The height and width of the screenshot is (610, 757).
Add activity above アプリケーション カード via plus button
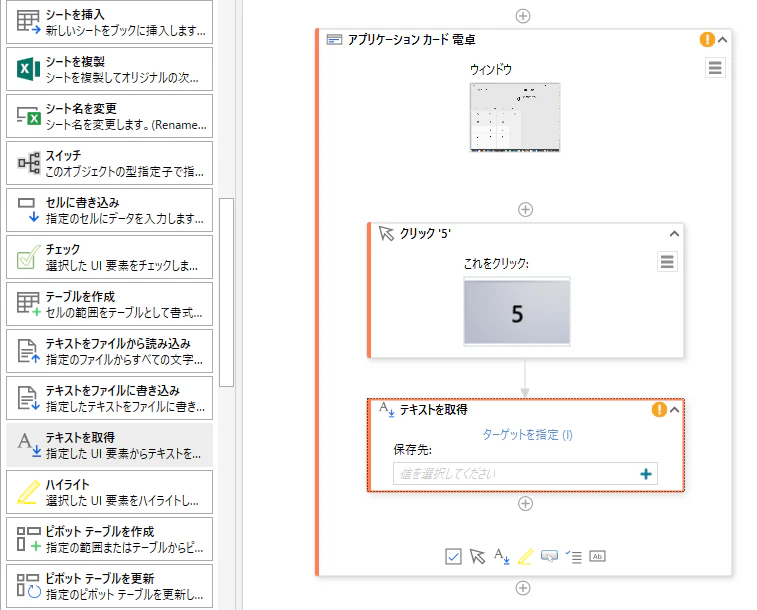tap(523, 16)
